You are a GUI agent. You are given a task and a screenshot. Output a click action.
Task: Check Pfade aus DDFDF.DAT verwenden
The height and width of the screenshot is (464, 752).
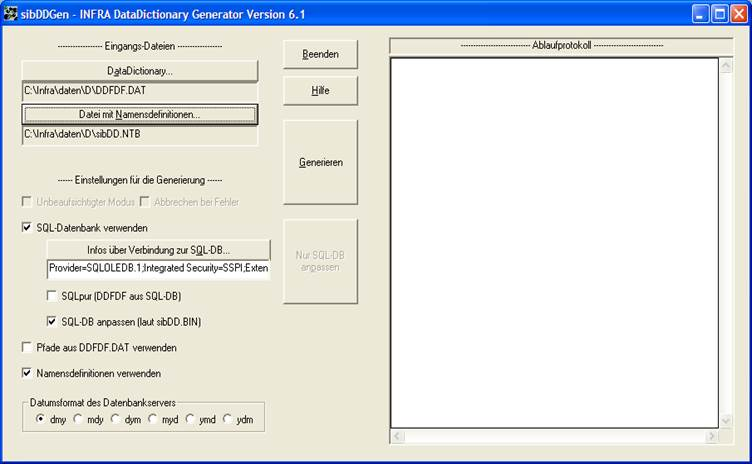click(x=28, y=348)
